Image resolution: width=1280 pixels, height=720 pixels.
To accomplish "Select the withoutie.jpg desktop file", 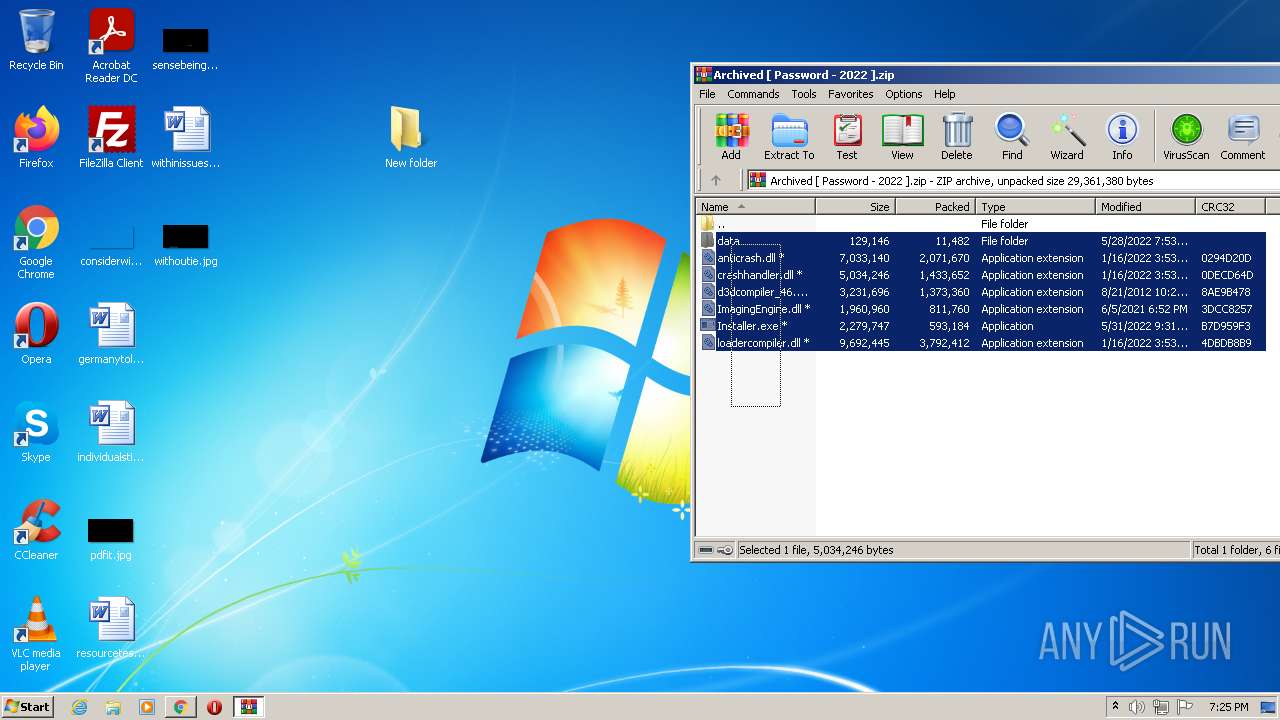I will pyautogui.click(x=186, y=244).
